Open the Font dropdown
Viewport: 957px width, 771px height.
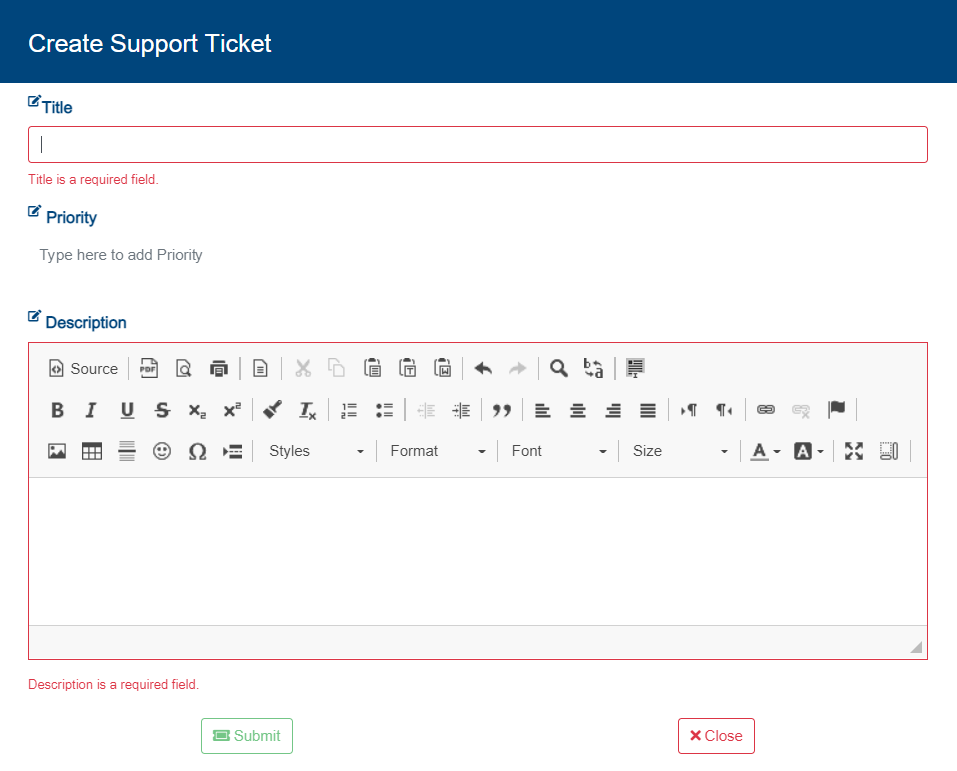click(x=559, y=451)
